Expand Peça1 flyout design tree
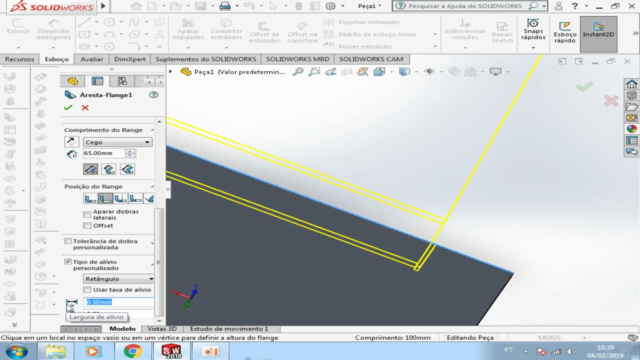 [x=171, y=71]
